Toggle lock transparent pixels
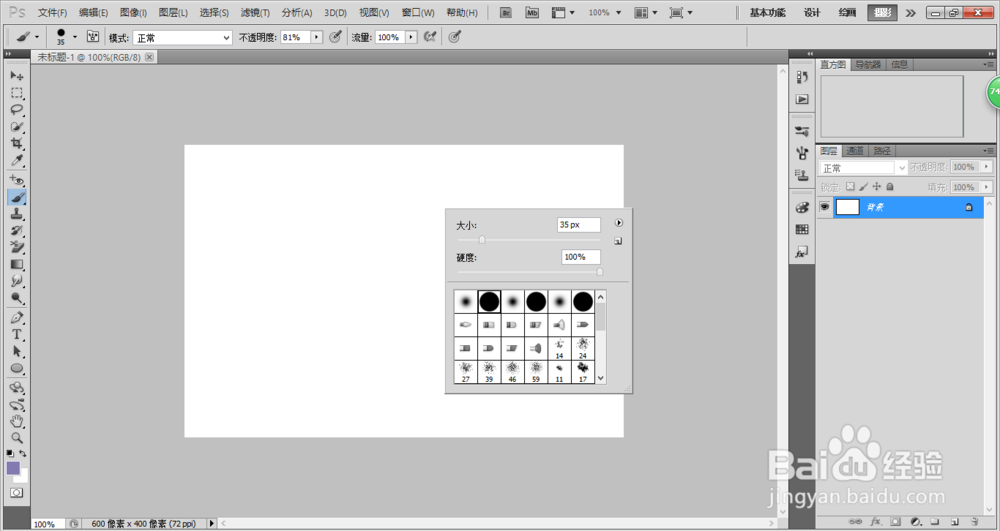Viewport: 1000px width, 531px height. pyautogui.click(x=850, y=187)
